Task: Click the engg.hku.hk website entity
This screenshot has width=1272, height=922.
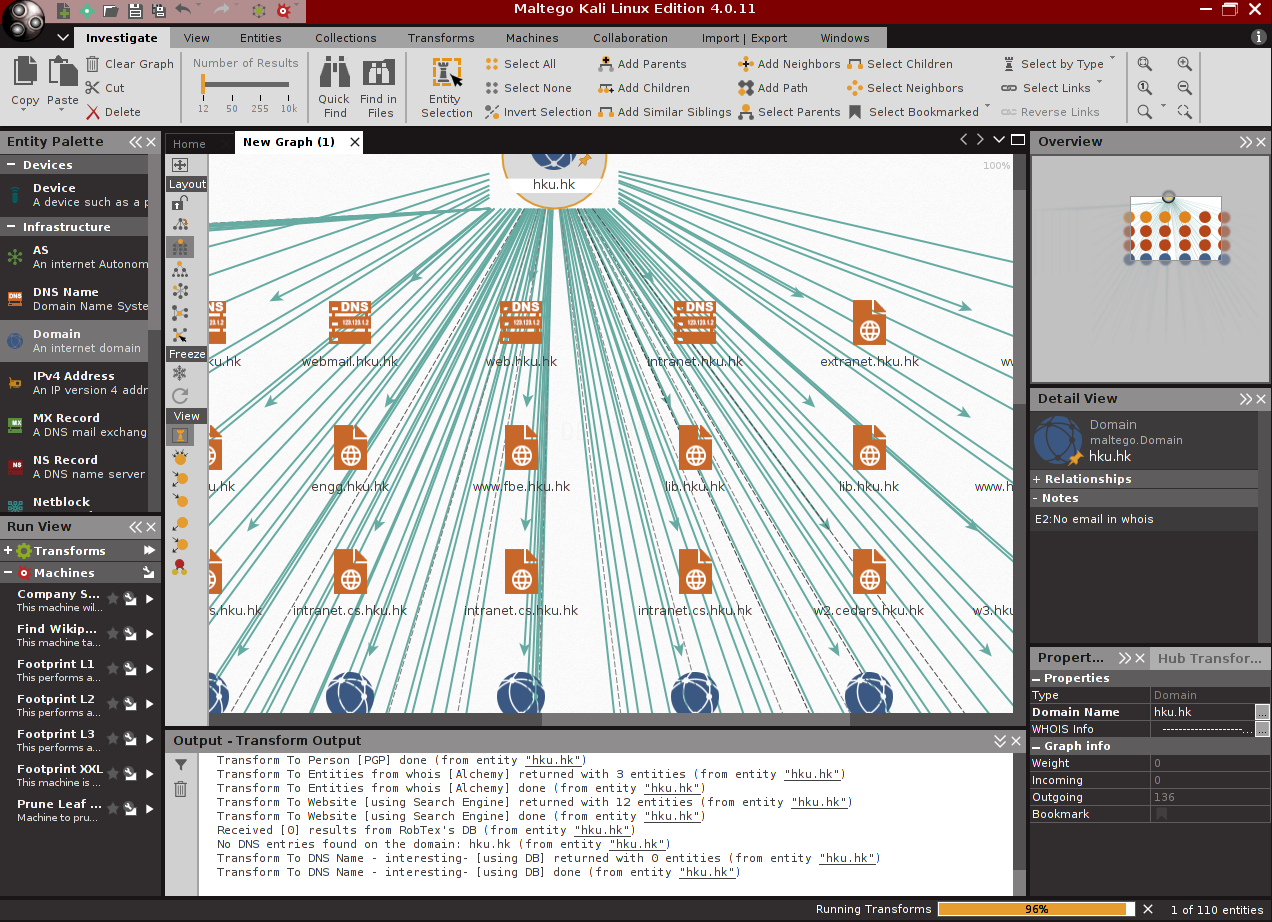Action: click(350, 447)
